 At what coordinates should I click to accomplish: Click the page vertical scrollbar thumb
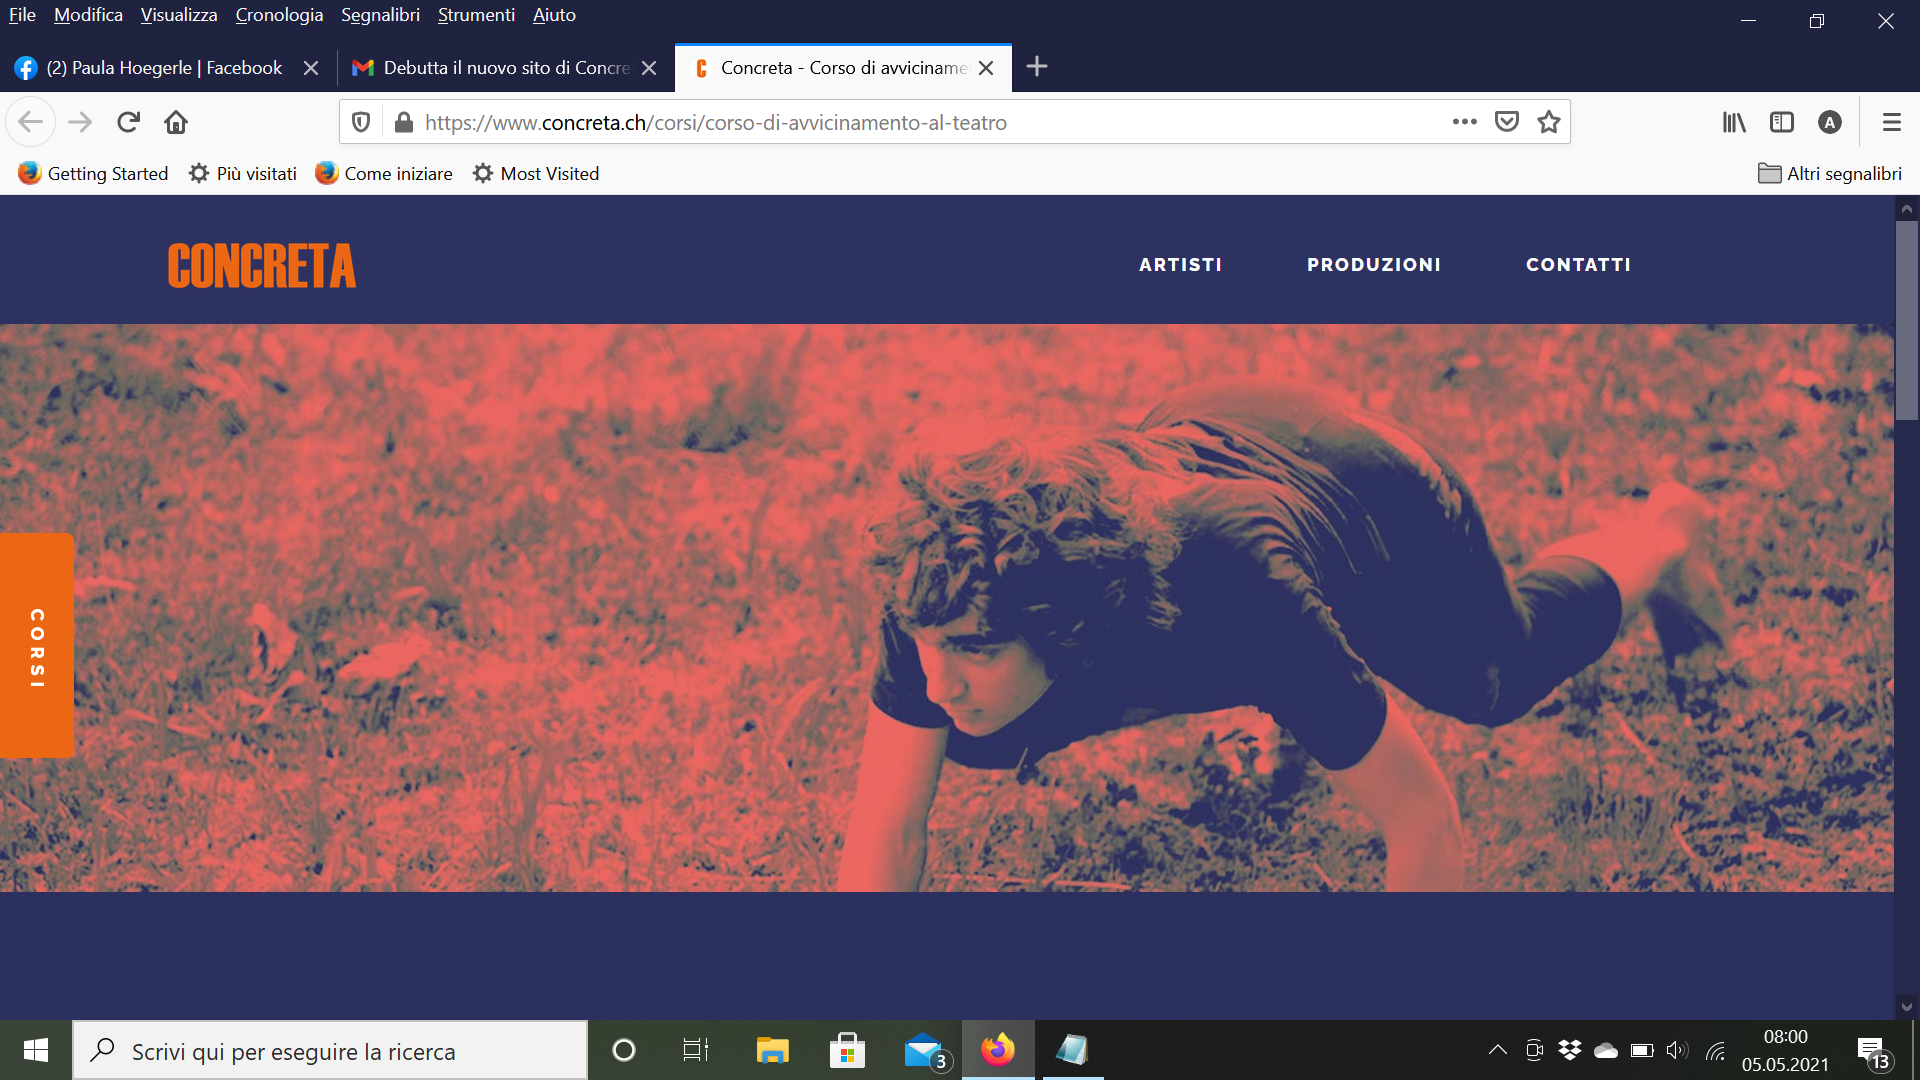(x=1907, y=320)
